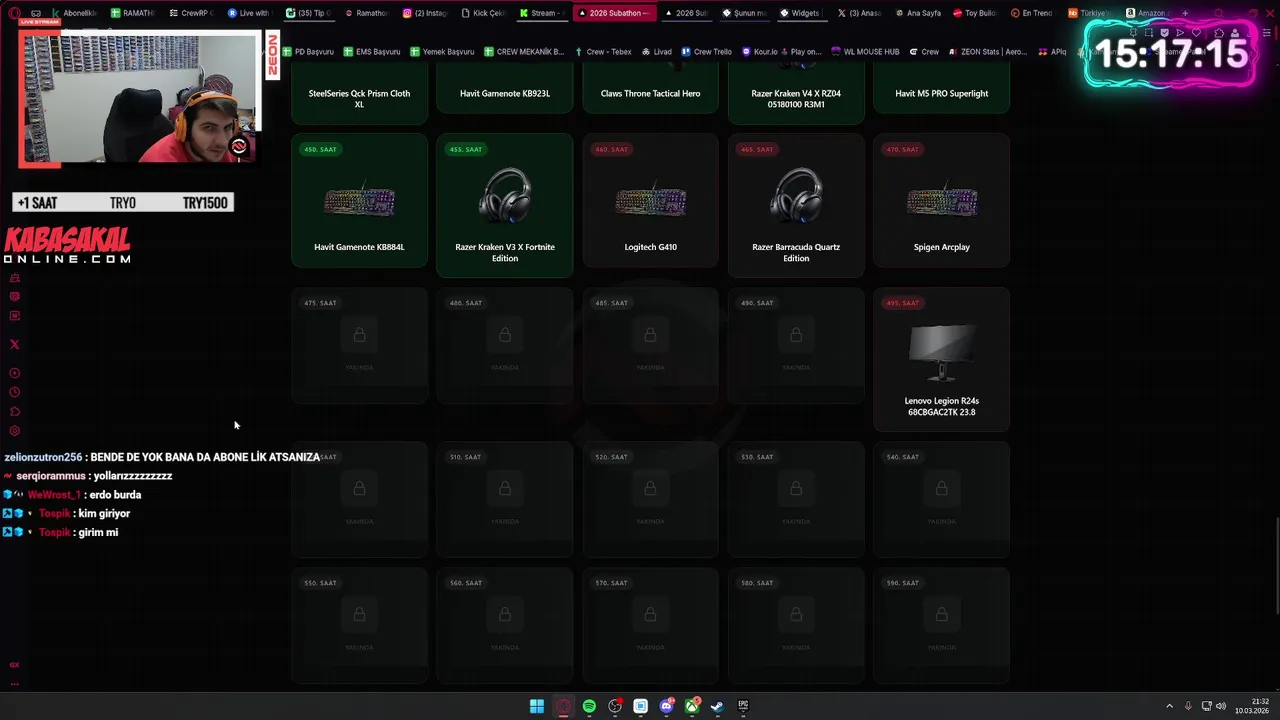1280x720 pixels.
Task: Click the Opera GX menu logo
Action: pos(14,13)
